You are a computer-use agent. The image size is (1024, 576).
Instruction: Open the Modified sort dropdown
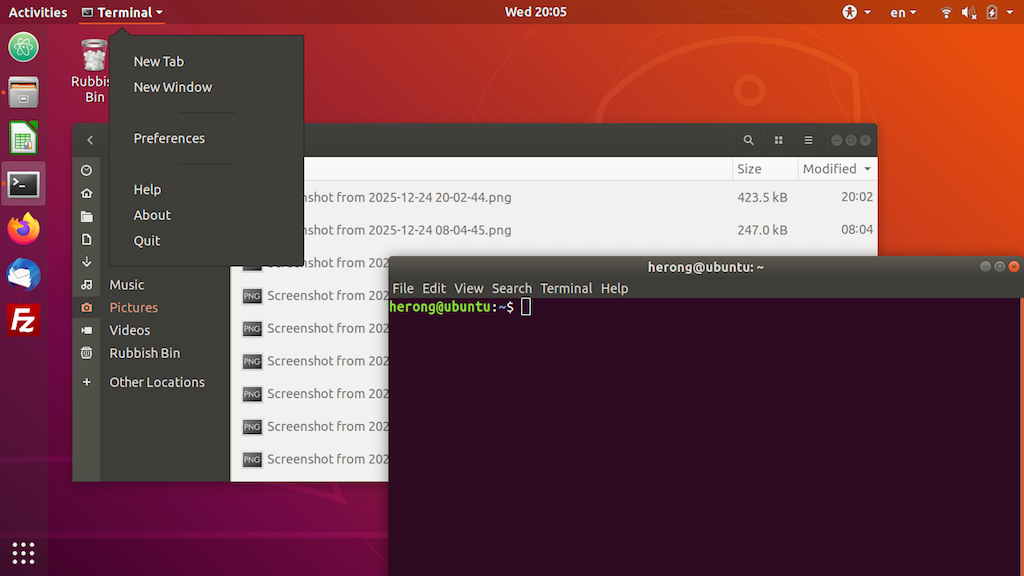tap(835, 168)
